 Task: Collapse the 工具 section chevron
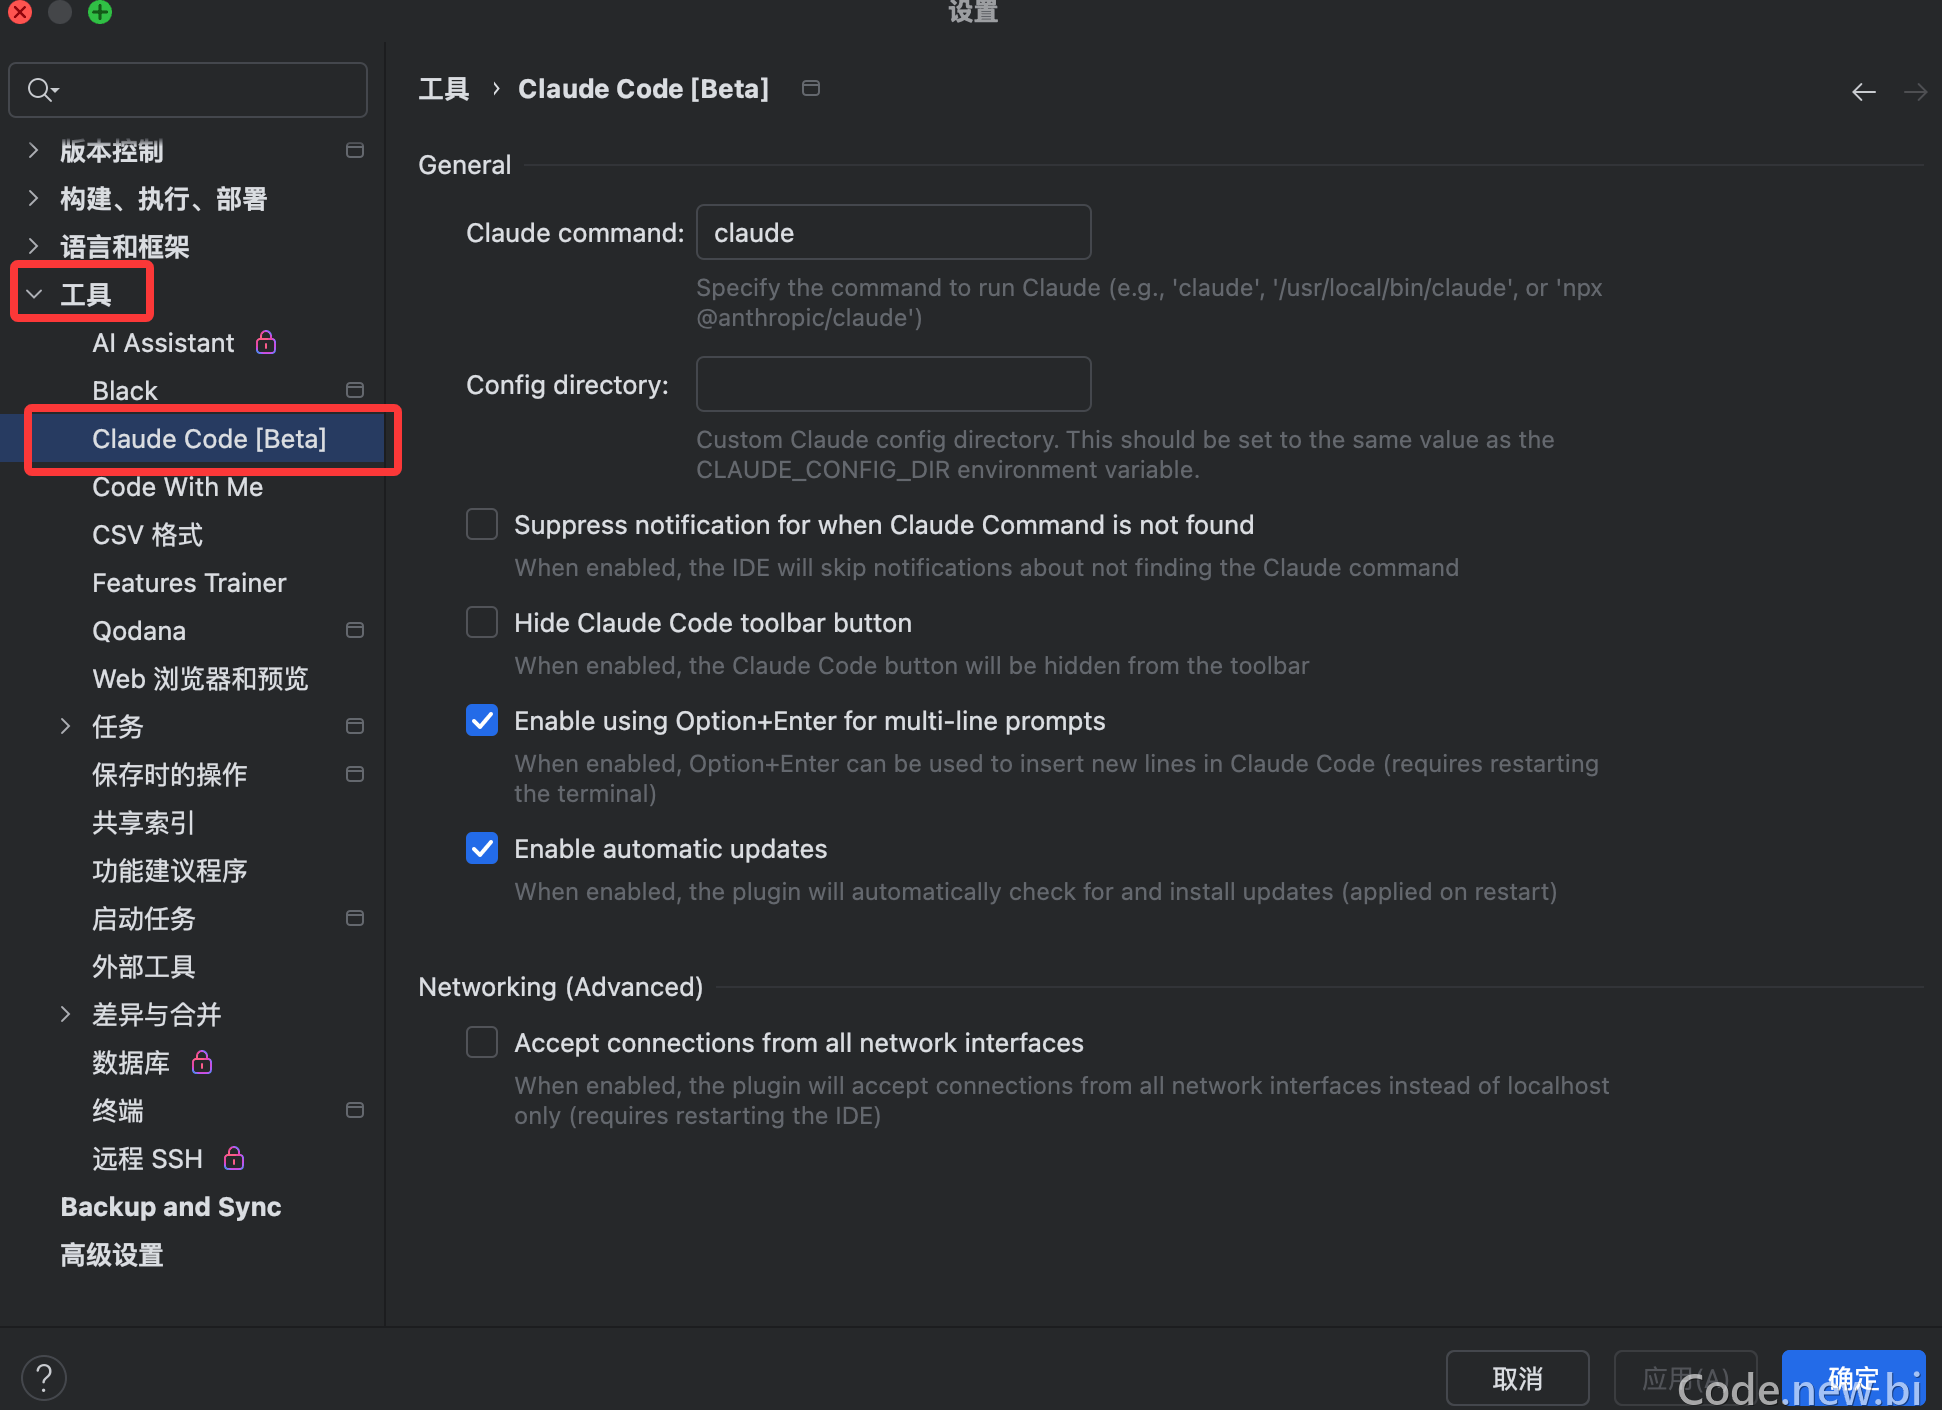pyautogui.click(x=34, y=294)
